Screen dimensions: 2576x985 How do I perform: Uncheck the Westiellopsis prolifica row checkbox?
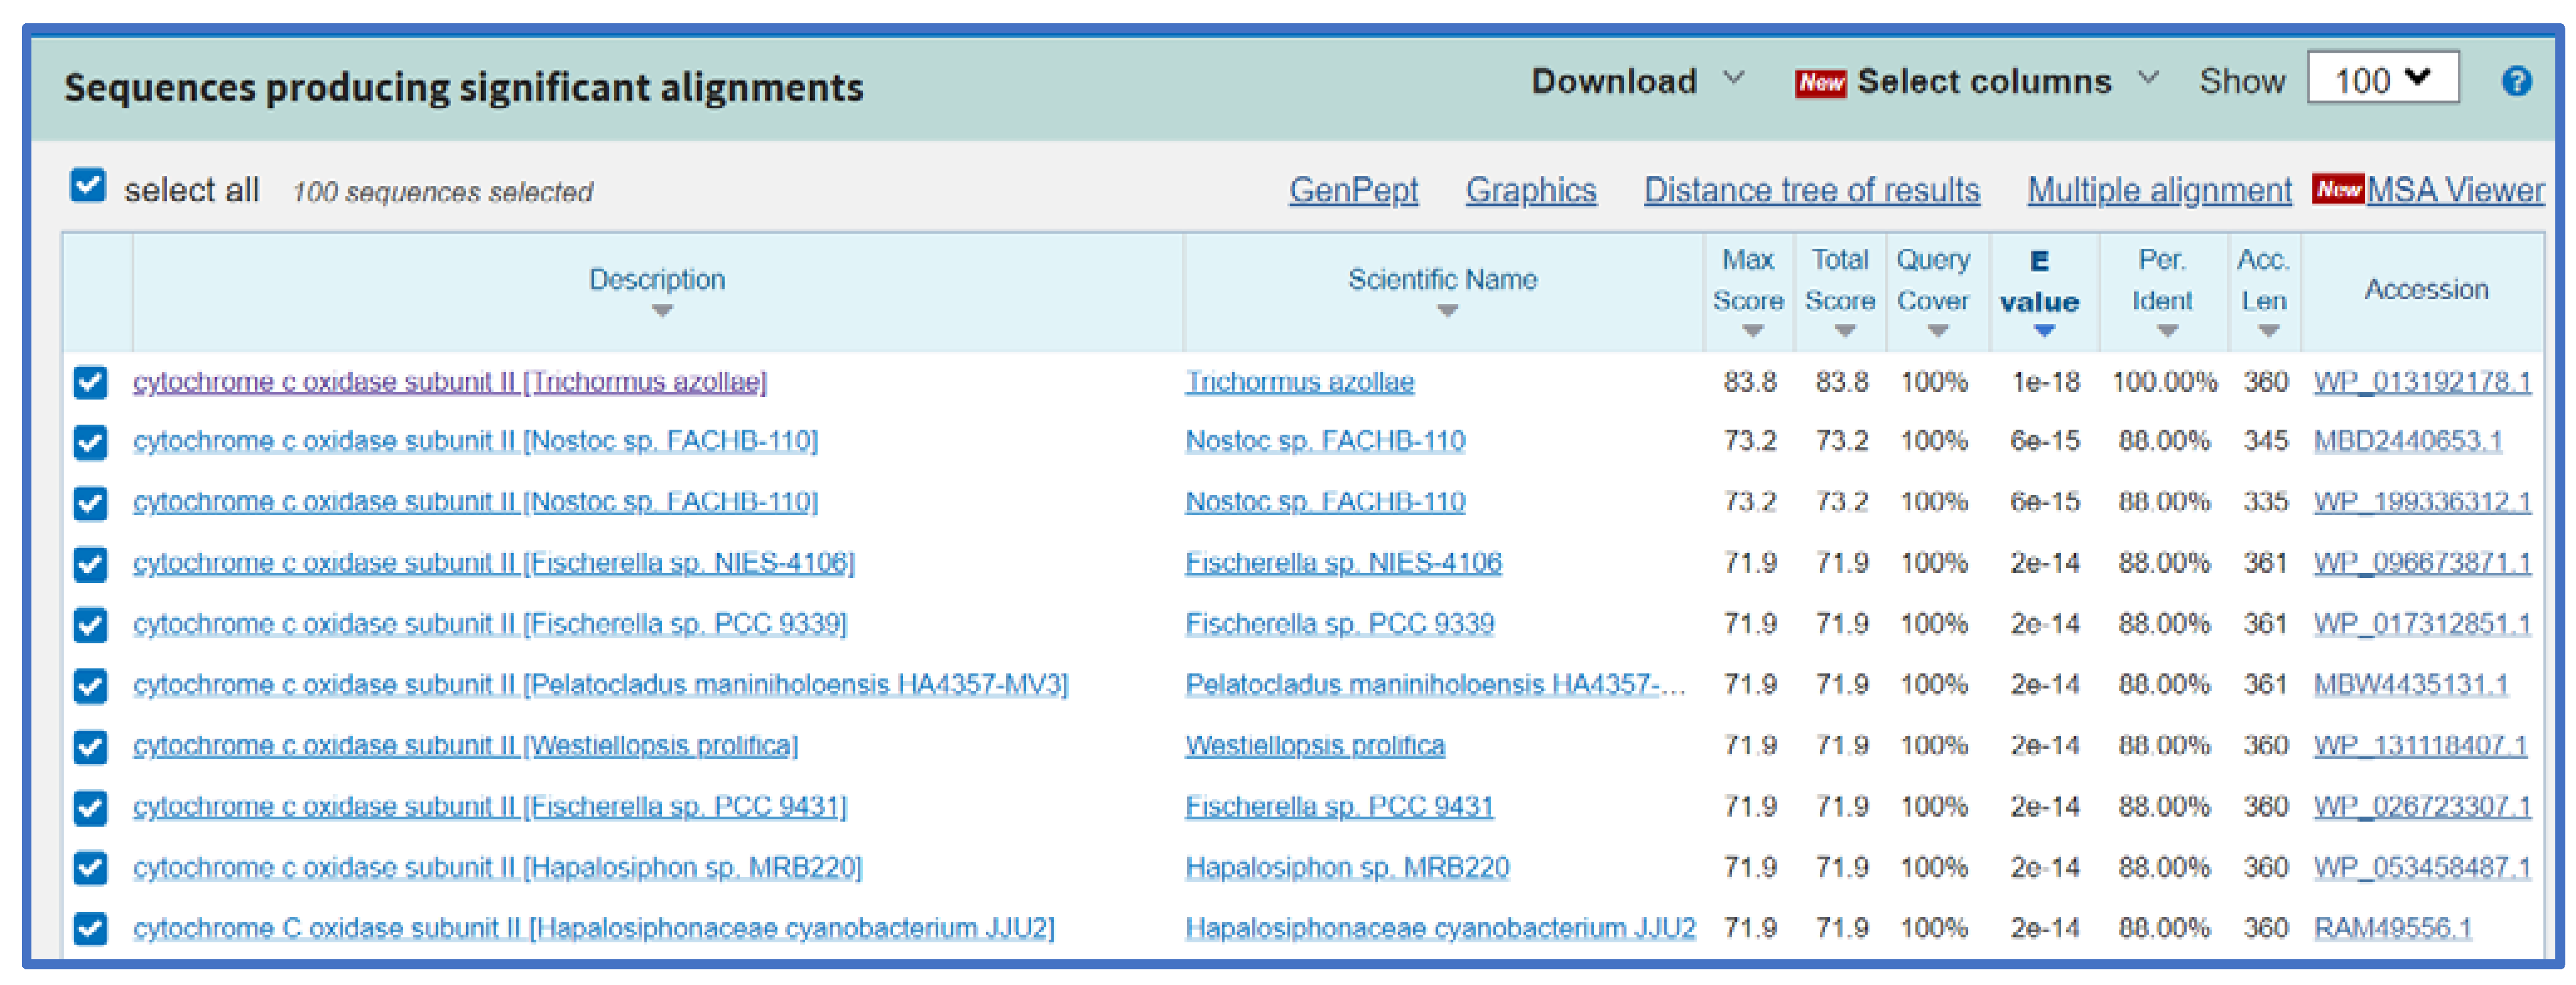click(90, 746)
